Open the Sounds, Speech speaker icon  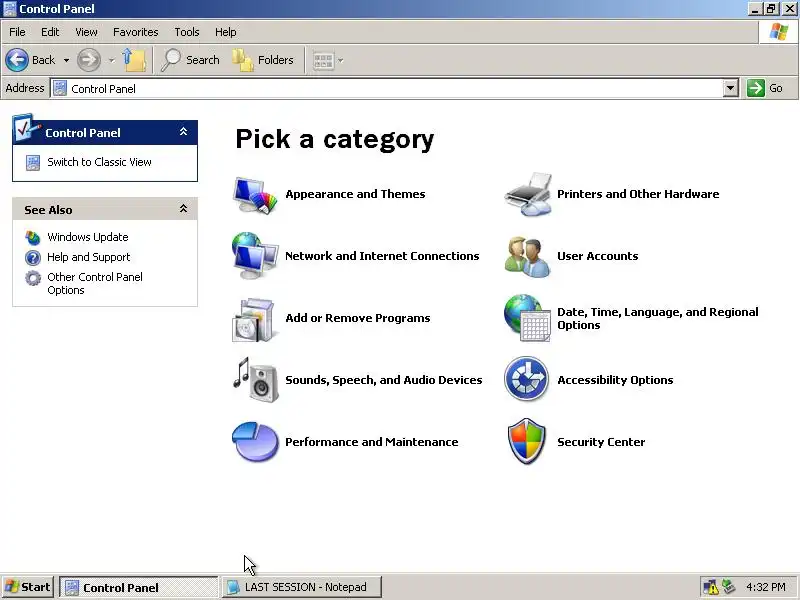256,380
